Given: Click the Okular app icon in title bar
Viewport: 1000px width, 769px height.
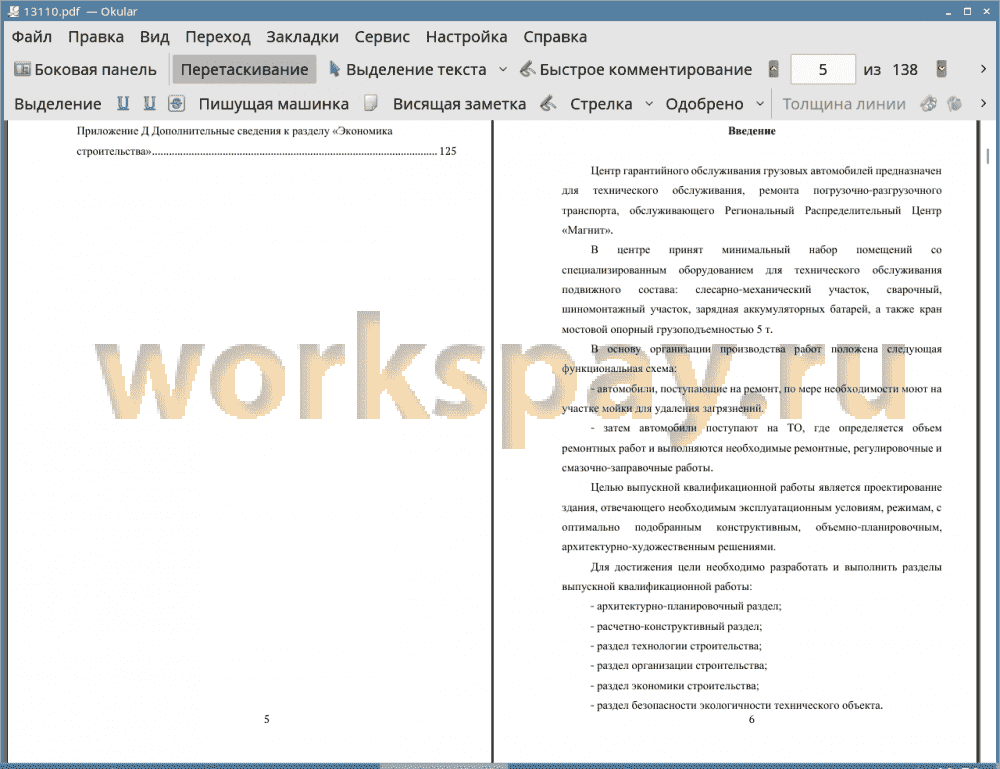Looking at the screenshot, I should click(x=13, y=11).
